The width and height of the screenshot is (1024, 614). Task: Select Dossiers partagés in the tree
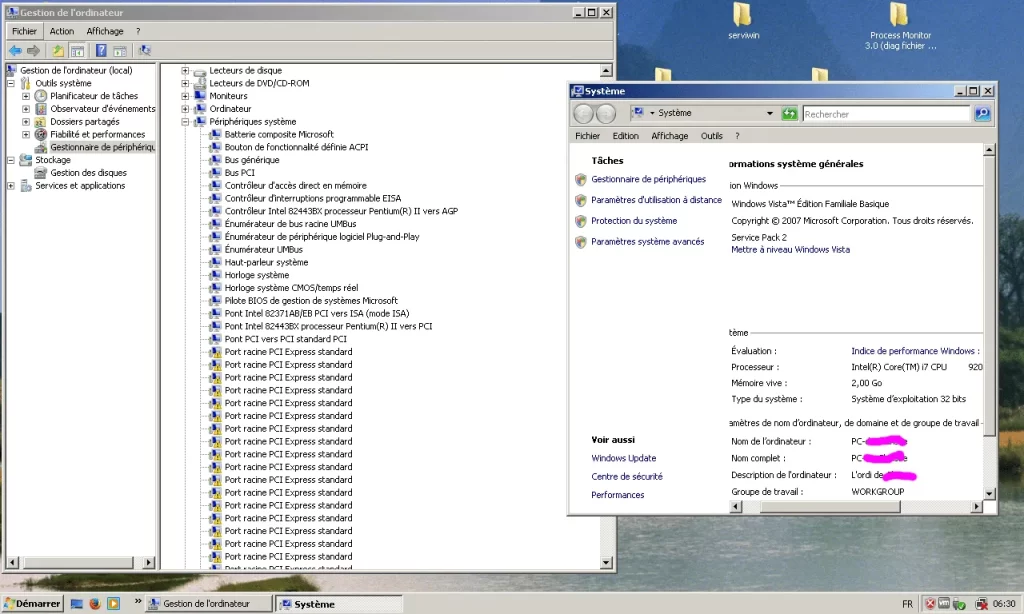tap(85, 121)
